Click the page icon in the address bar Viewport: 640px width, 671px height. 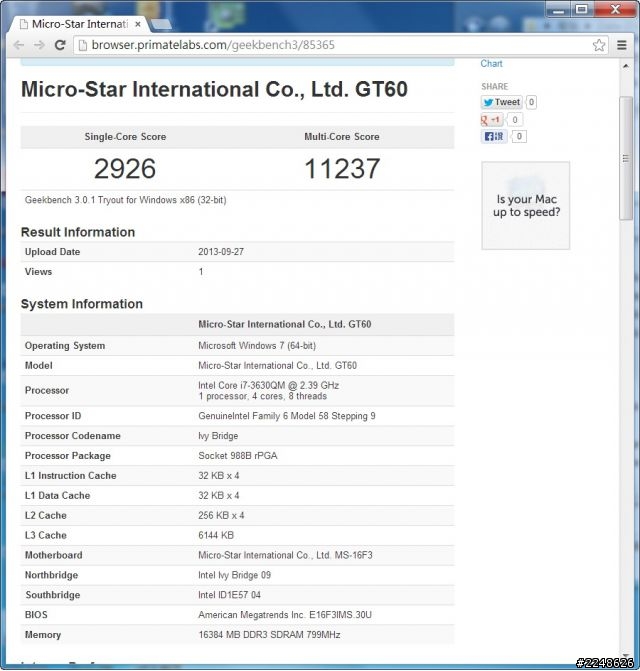coord(83,45)
